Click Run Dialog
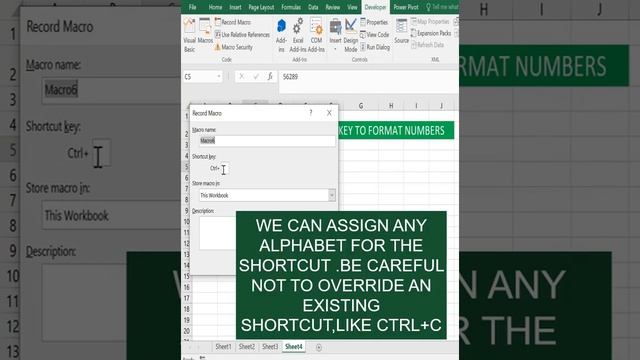This screenshot has height=360, width=640. [x=375, y=47]
